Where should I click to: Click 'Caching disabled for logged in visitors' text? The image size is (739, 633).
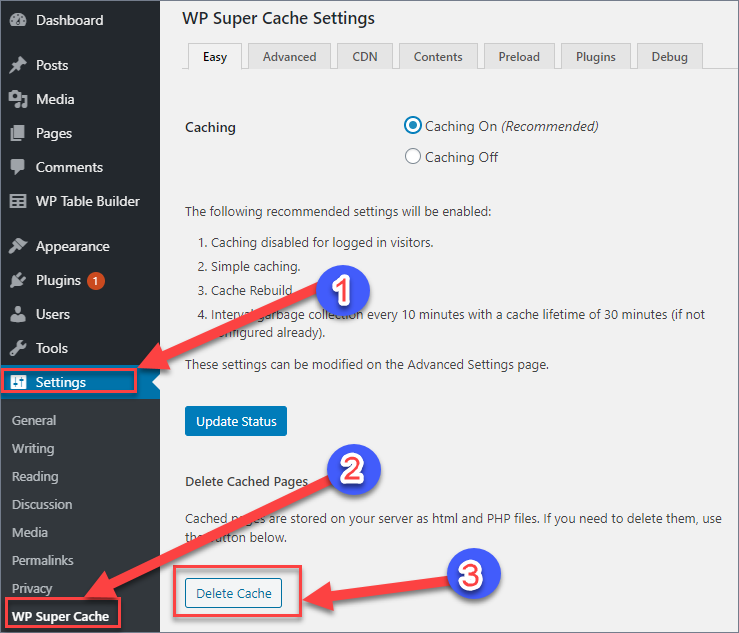pyautogui.click(x=322, y=242)
